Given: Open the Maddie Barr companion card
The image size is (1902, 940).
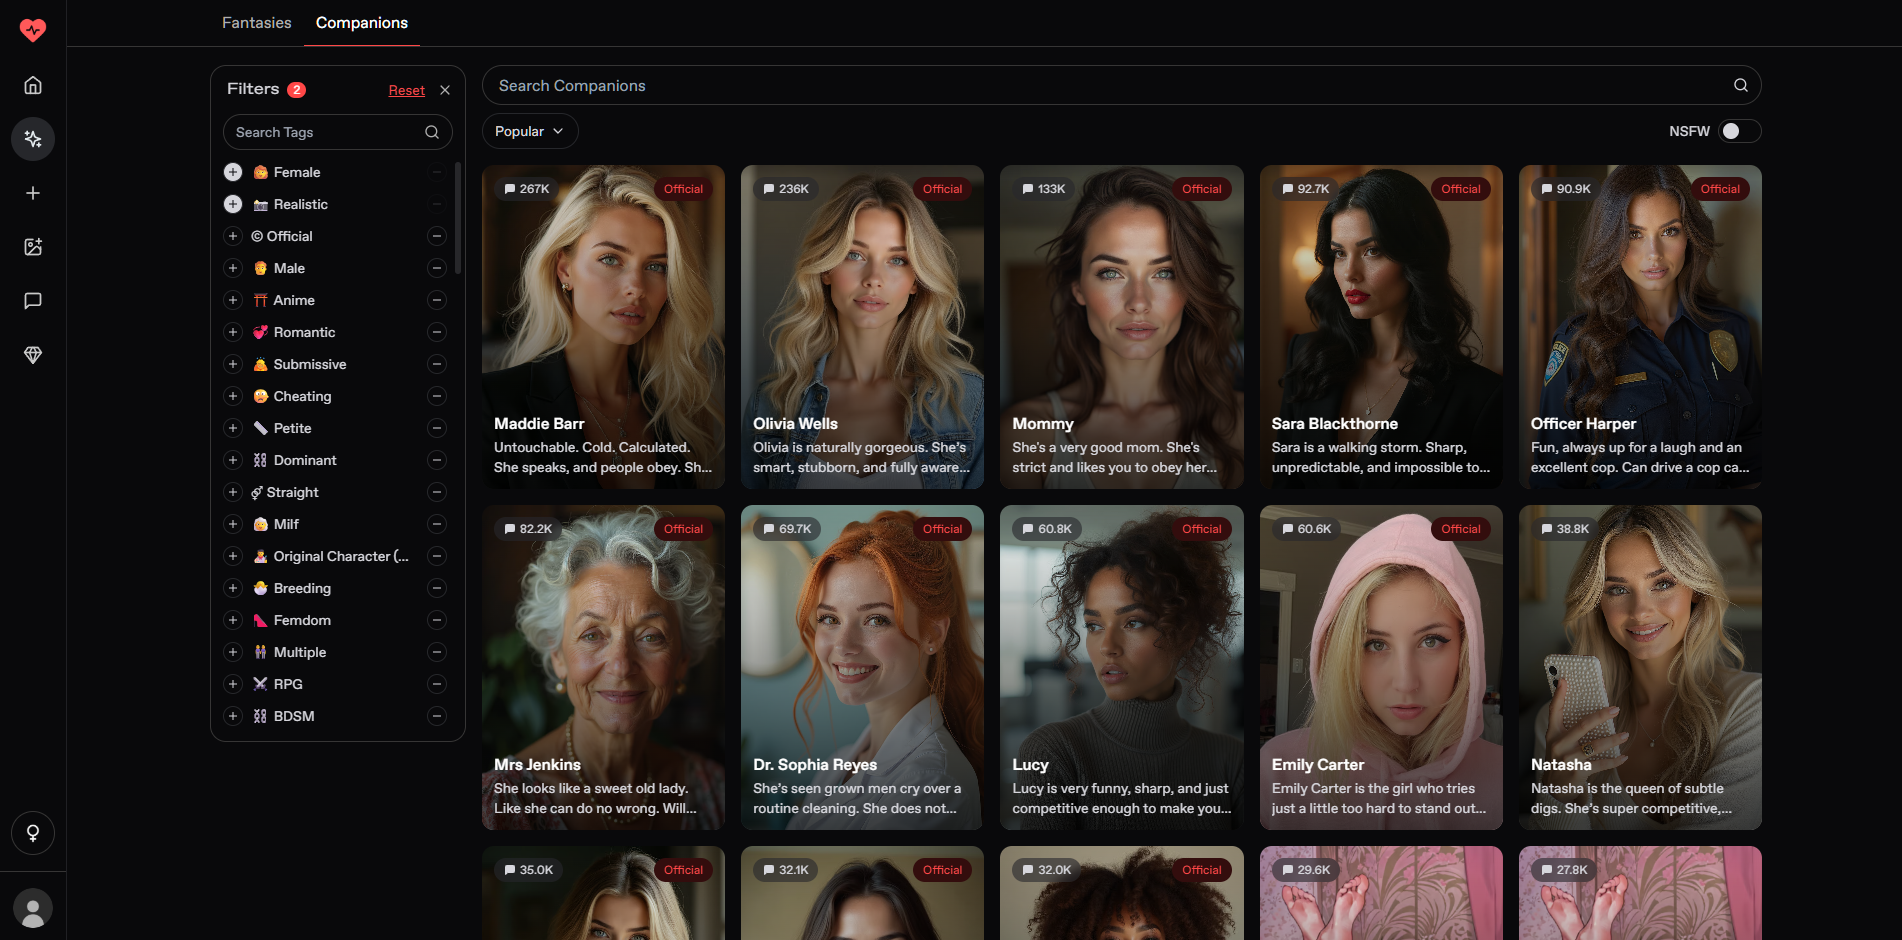Looking at the screenshot, I should point(603,327).
